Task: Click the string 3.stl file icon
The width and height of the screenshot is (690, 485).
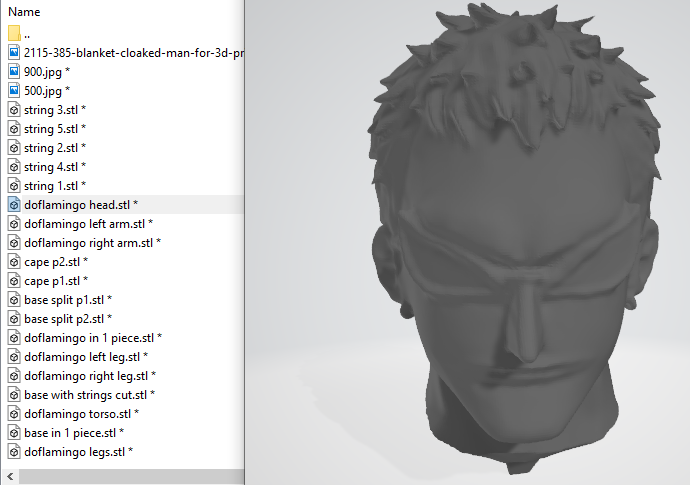Action: tap(14, 109)
